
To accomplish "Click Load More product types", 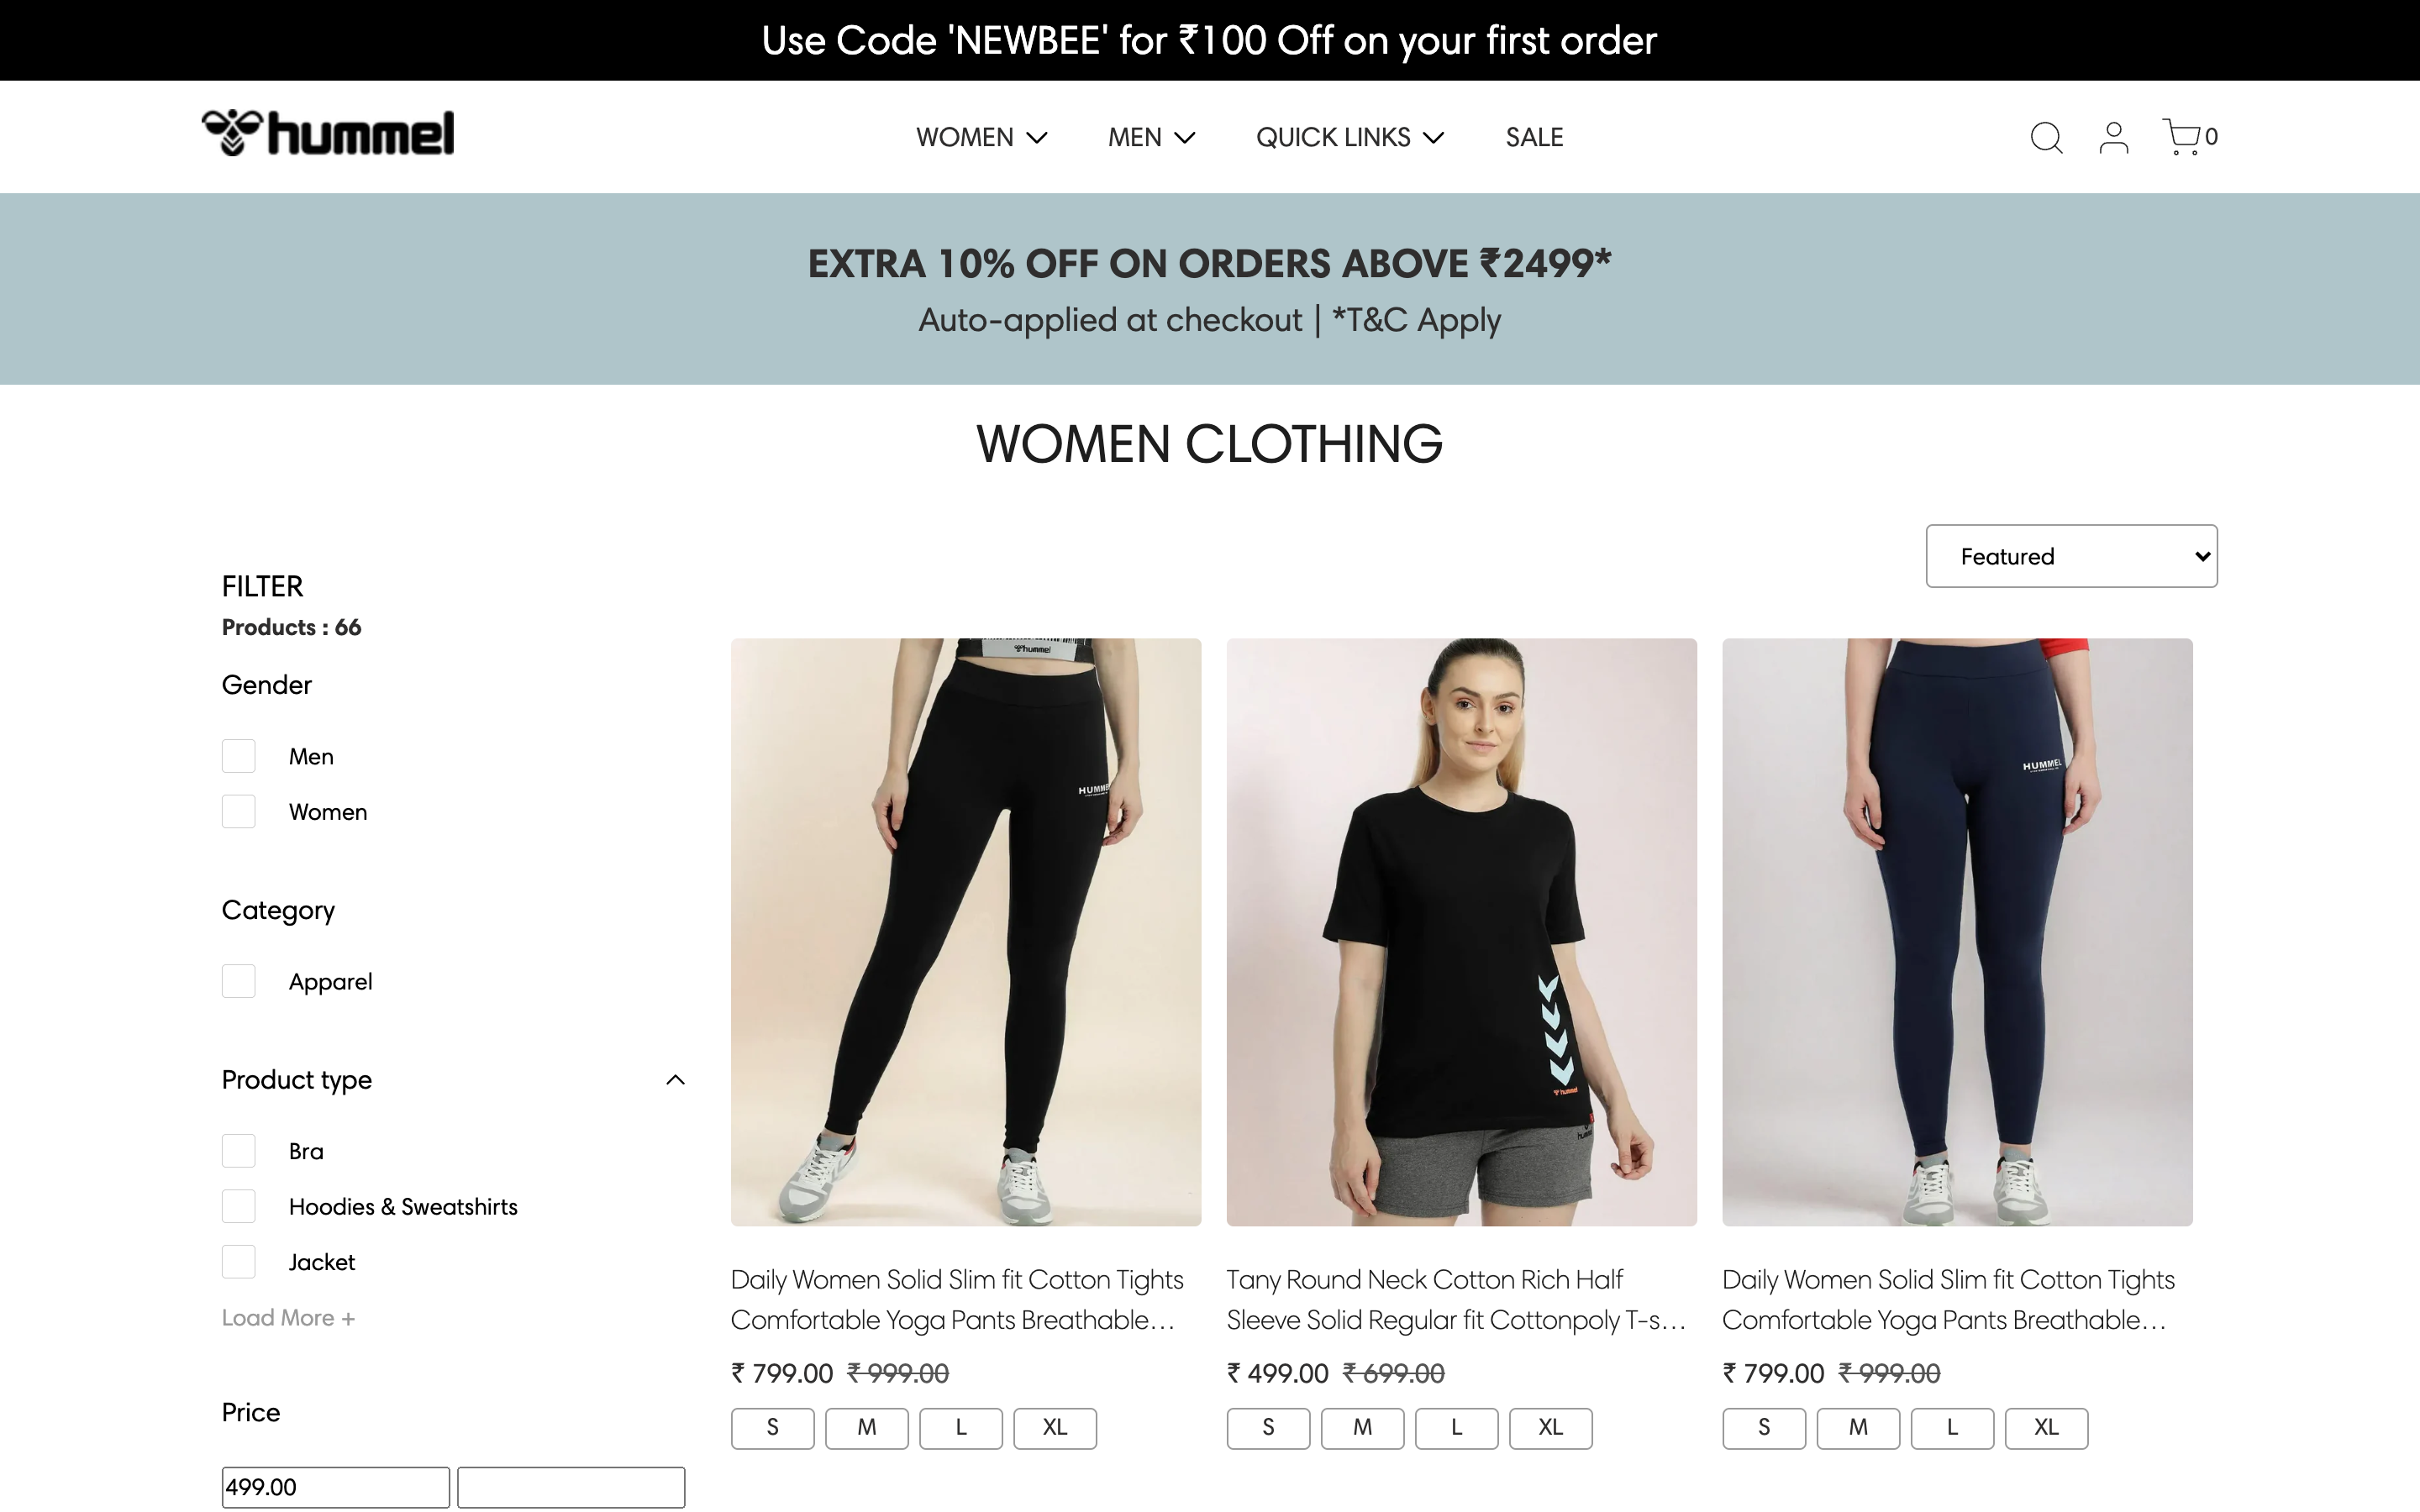I will click(x=288, y=1318).
